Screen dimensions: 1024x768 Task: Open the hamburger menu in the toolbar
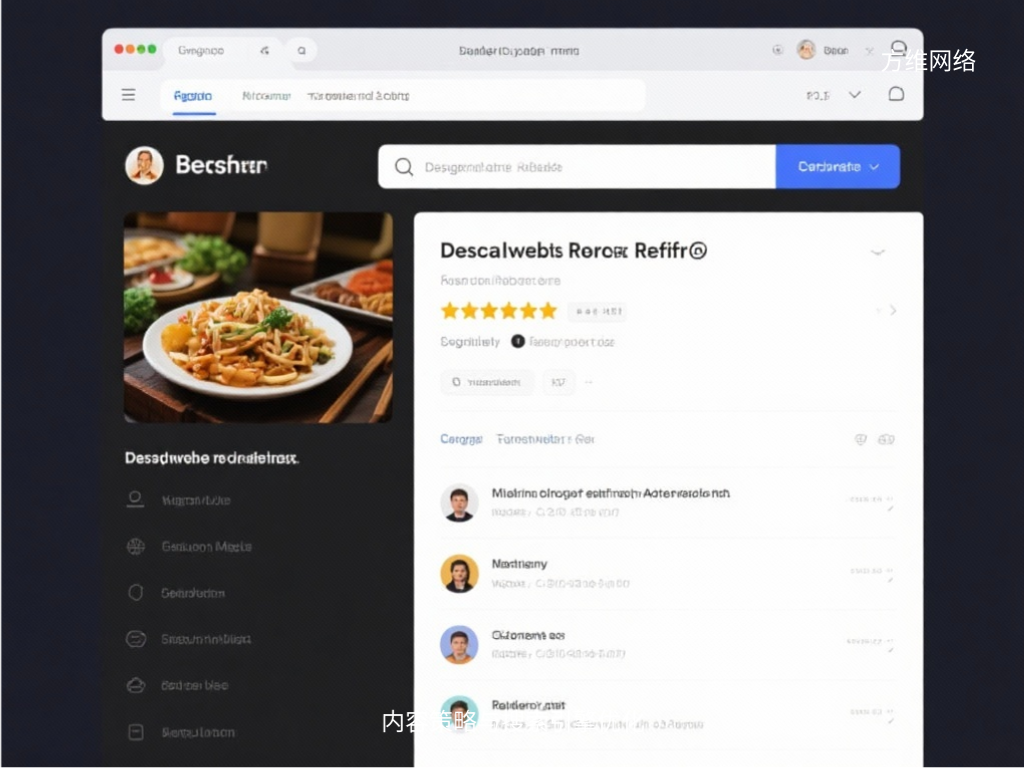128,95
